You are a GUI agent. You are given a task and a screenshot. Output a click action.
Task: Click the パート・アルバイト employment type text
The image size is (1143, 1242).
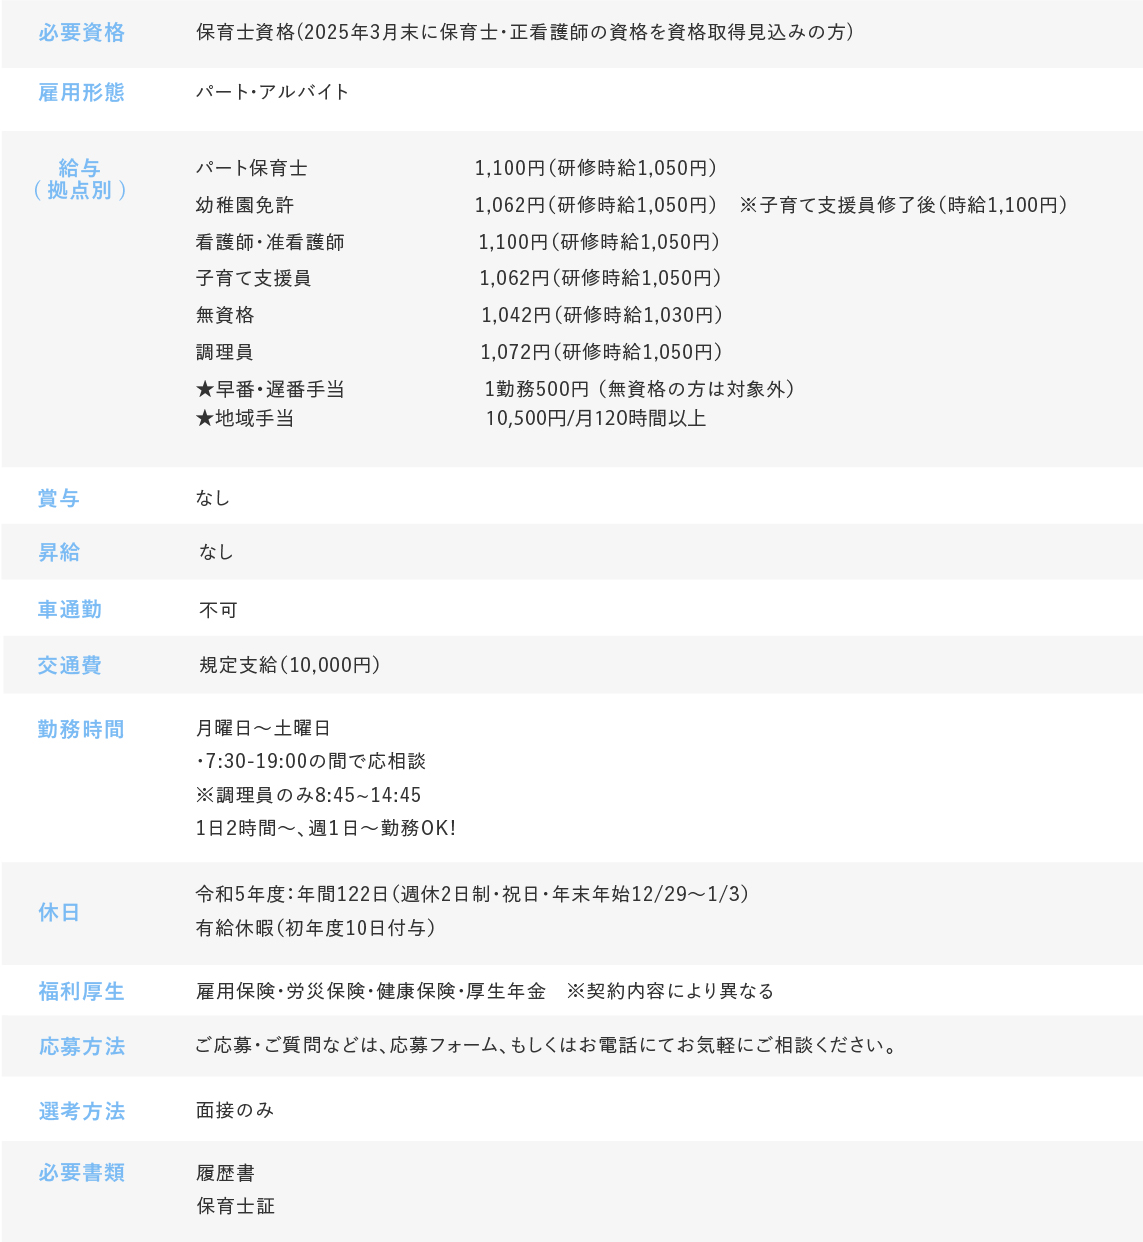pyautogui.click(x=272, y=92)
